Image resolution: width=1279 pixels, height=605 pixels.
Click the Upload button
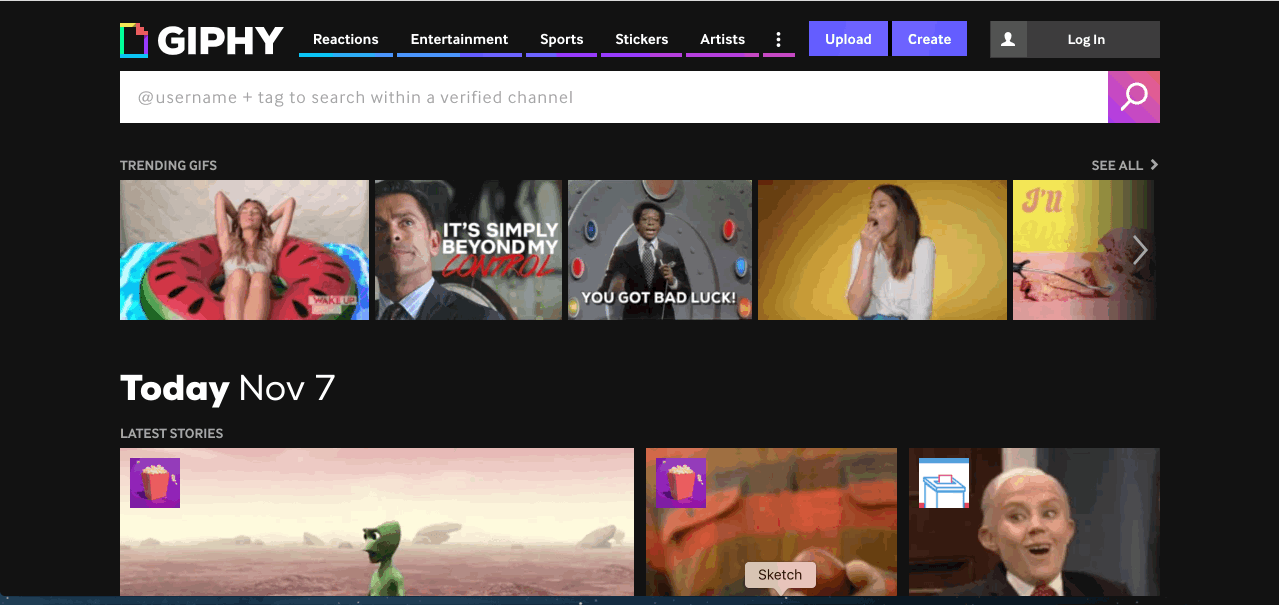click(x=848, y=39)
